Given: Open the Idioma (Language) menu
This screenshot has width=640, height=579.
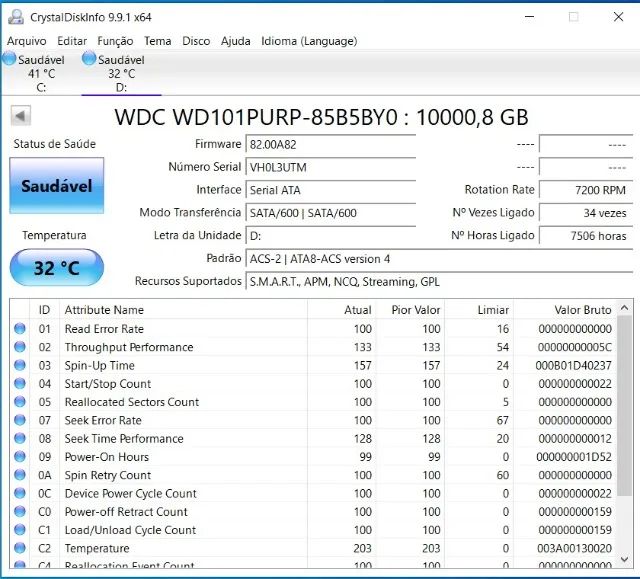Looking at the screenshot, I should (x=309, y=41).
